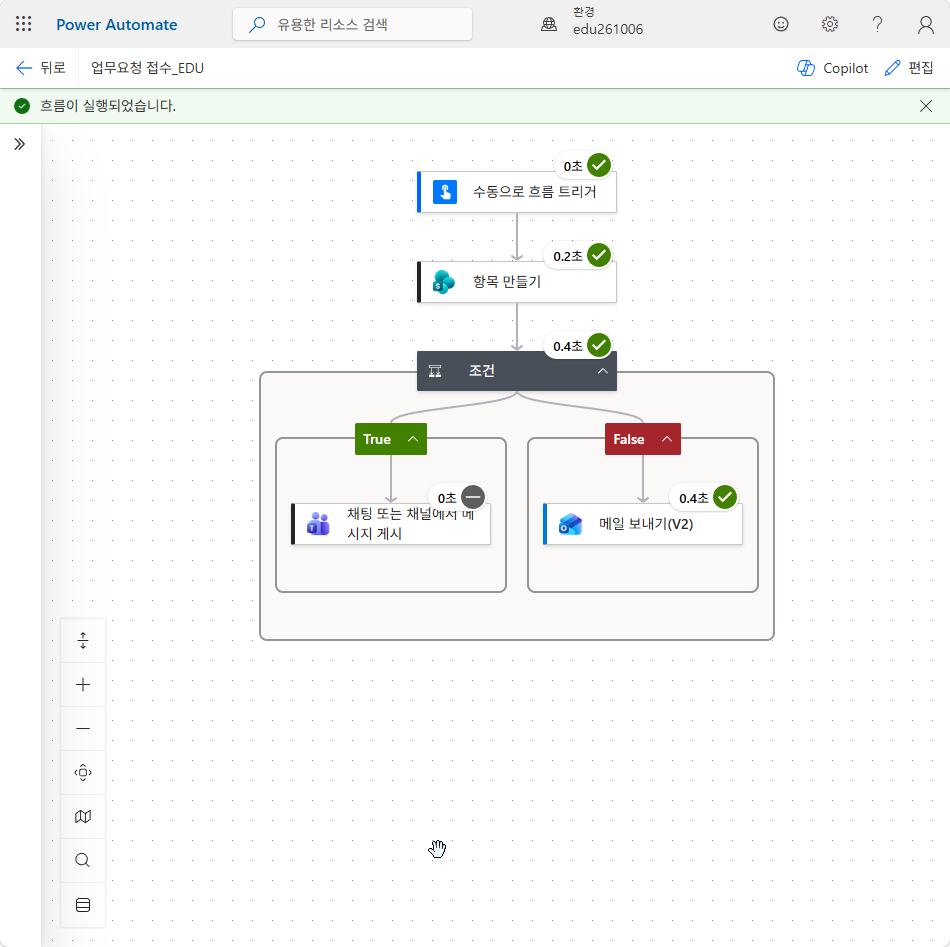
Task: Expand the left side panel chevron
Action: 19,144
